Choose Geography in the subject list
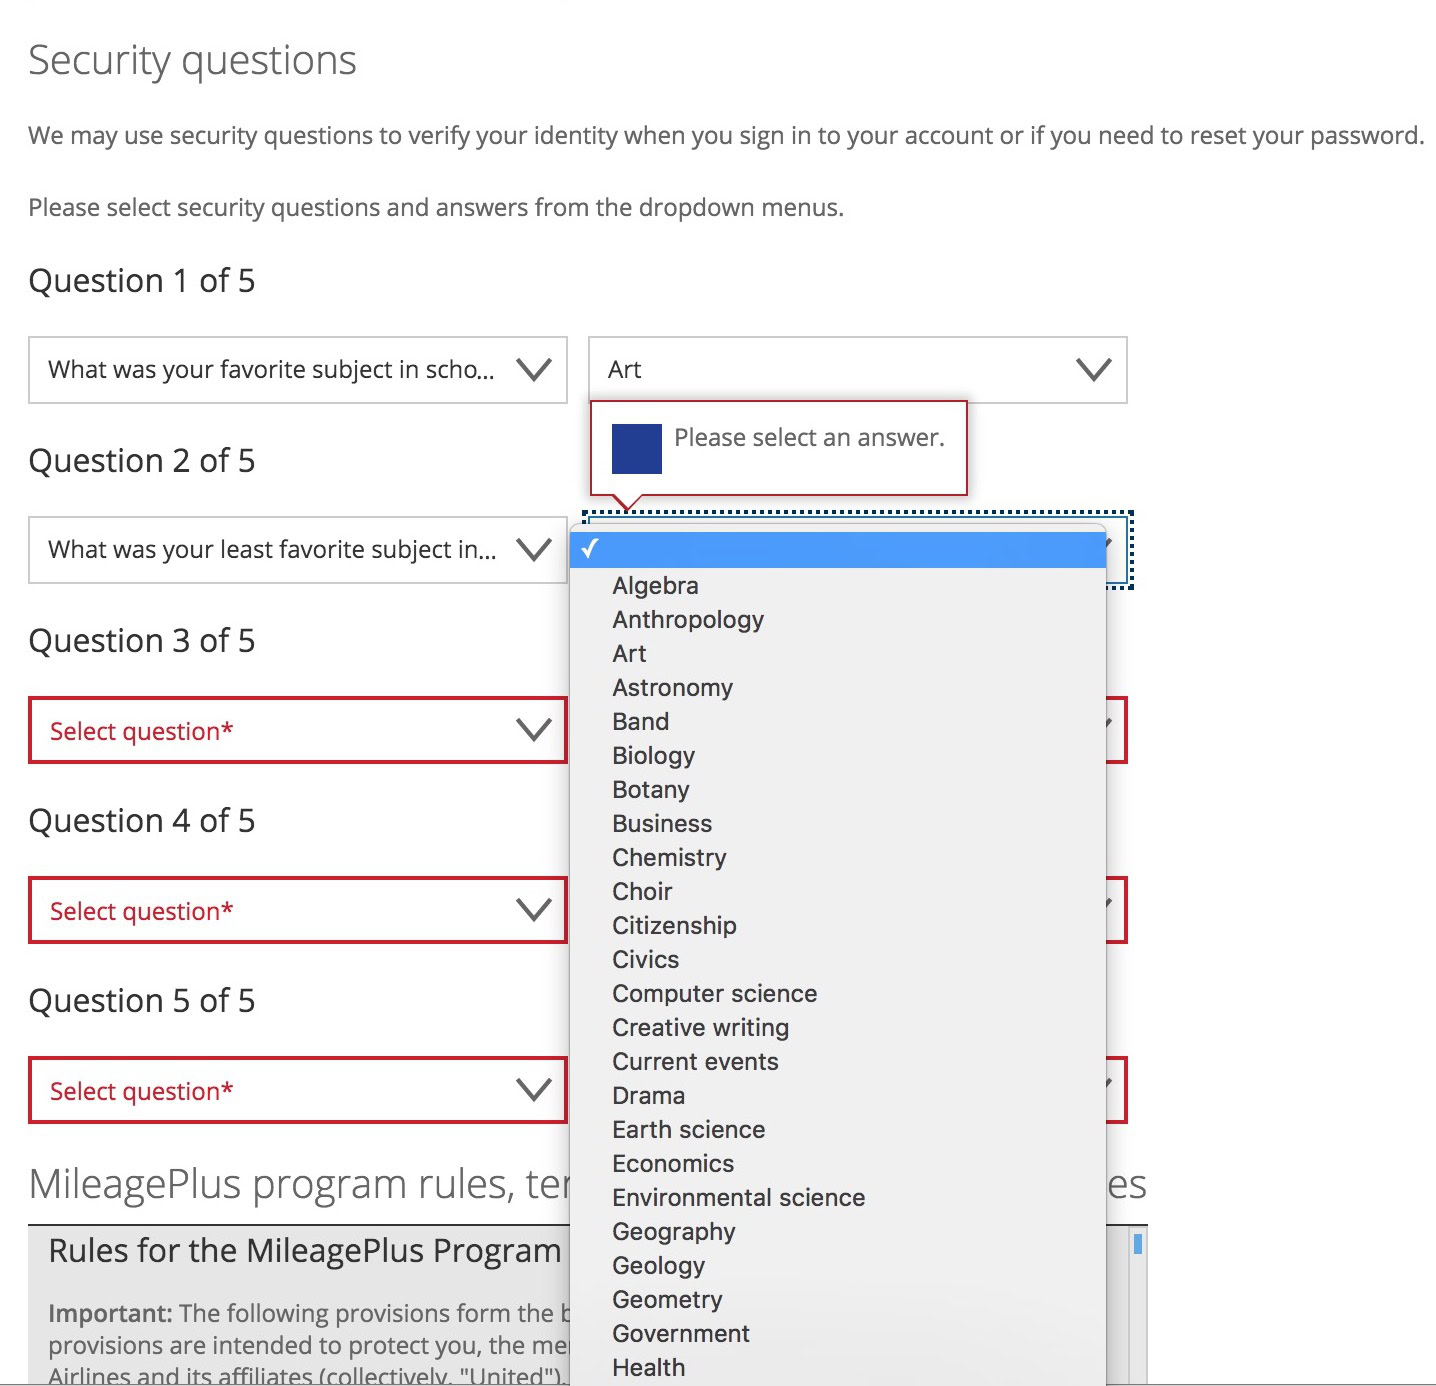This screenshot has height=1386, width=1436. (673, 1232)
